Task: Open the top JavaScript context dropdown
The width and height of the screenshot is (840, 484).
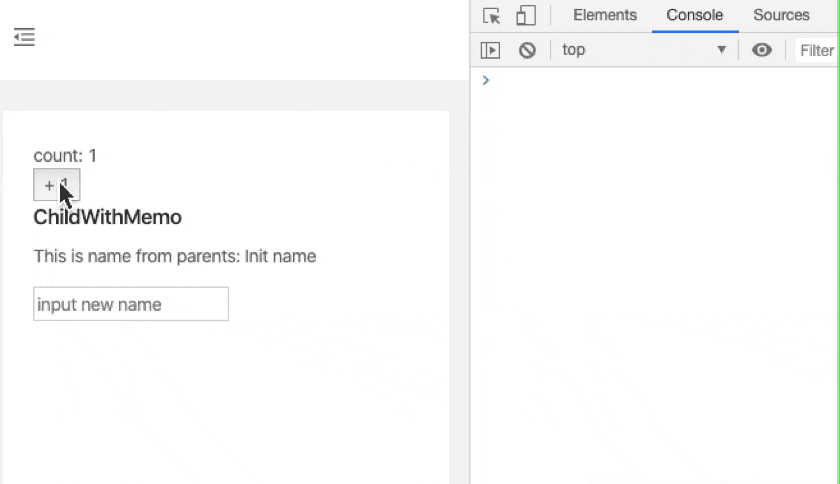Action: [x=644, y=50]
